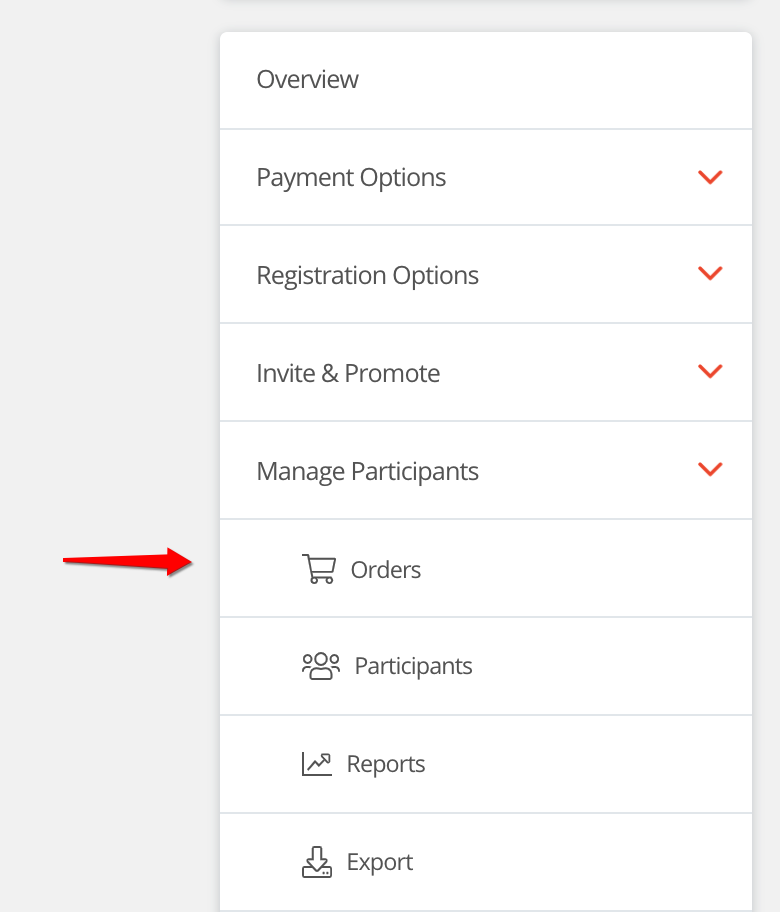The height and width of the screenshot is (912, 780).
Task: Click the white card edge above Overview
Action: coord(485,38)
